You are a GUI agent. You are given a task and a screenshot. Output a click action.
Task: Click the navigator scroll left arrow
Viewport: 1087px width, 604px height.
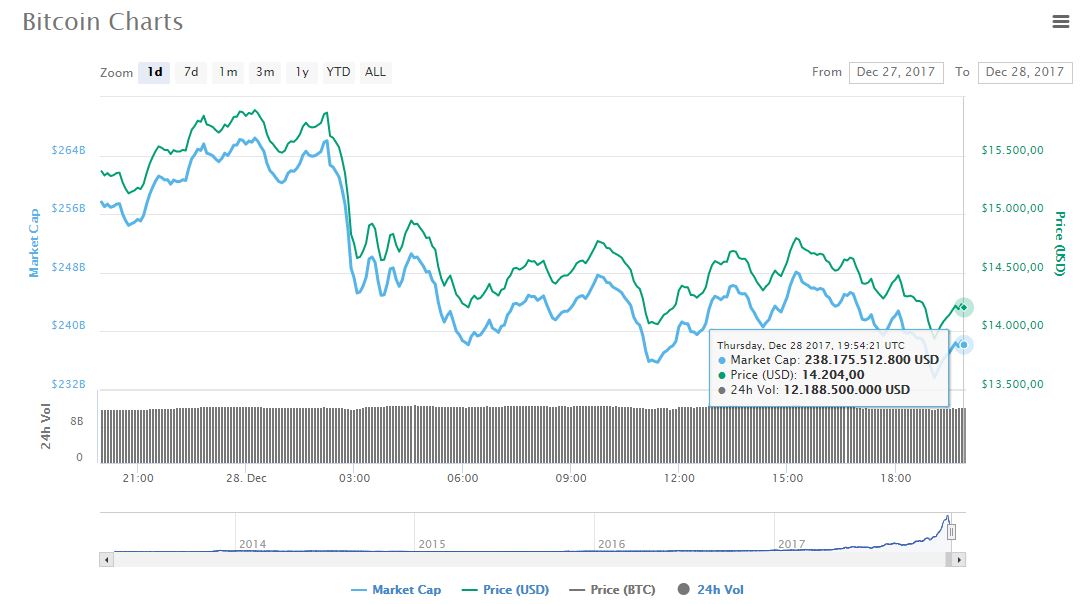(x=106, y=560)
